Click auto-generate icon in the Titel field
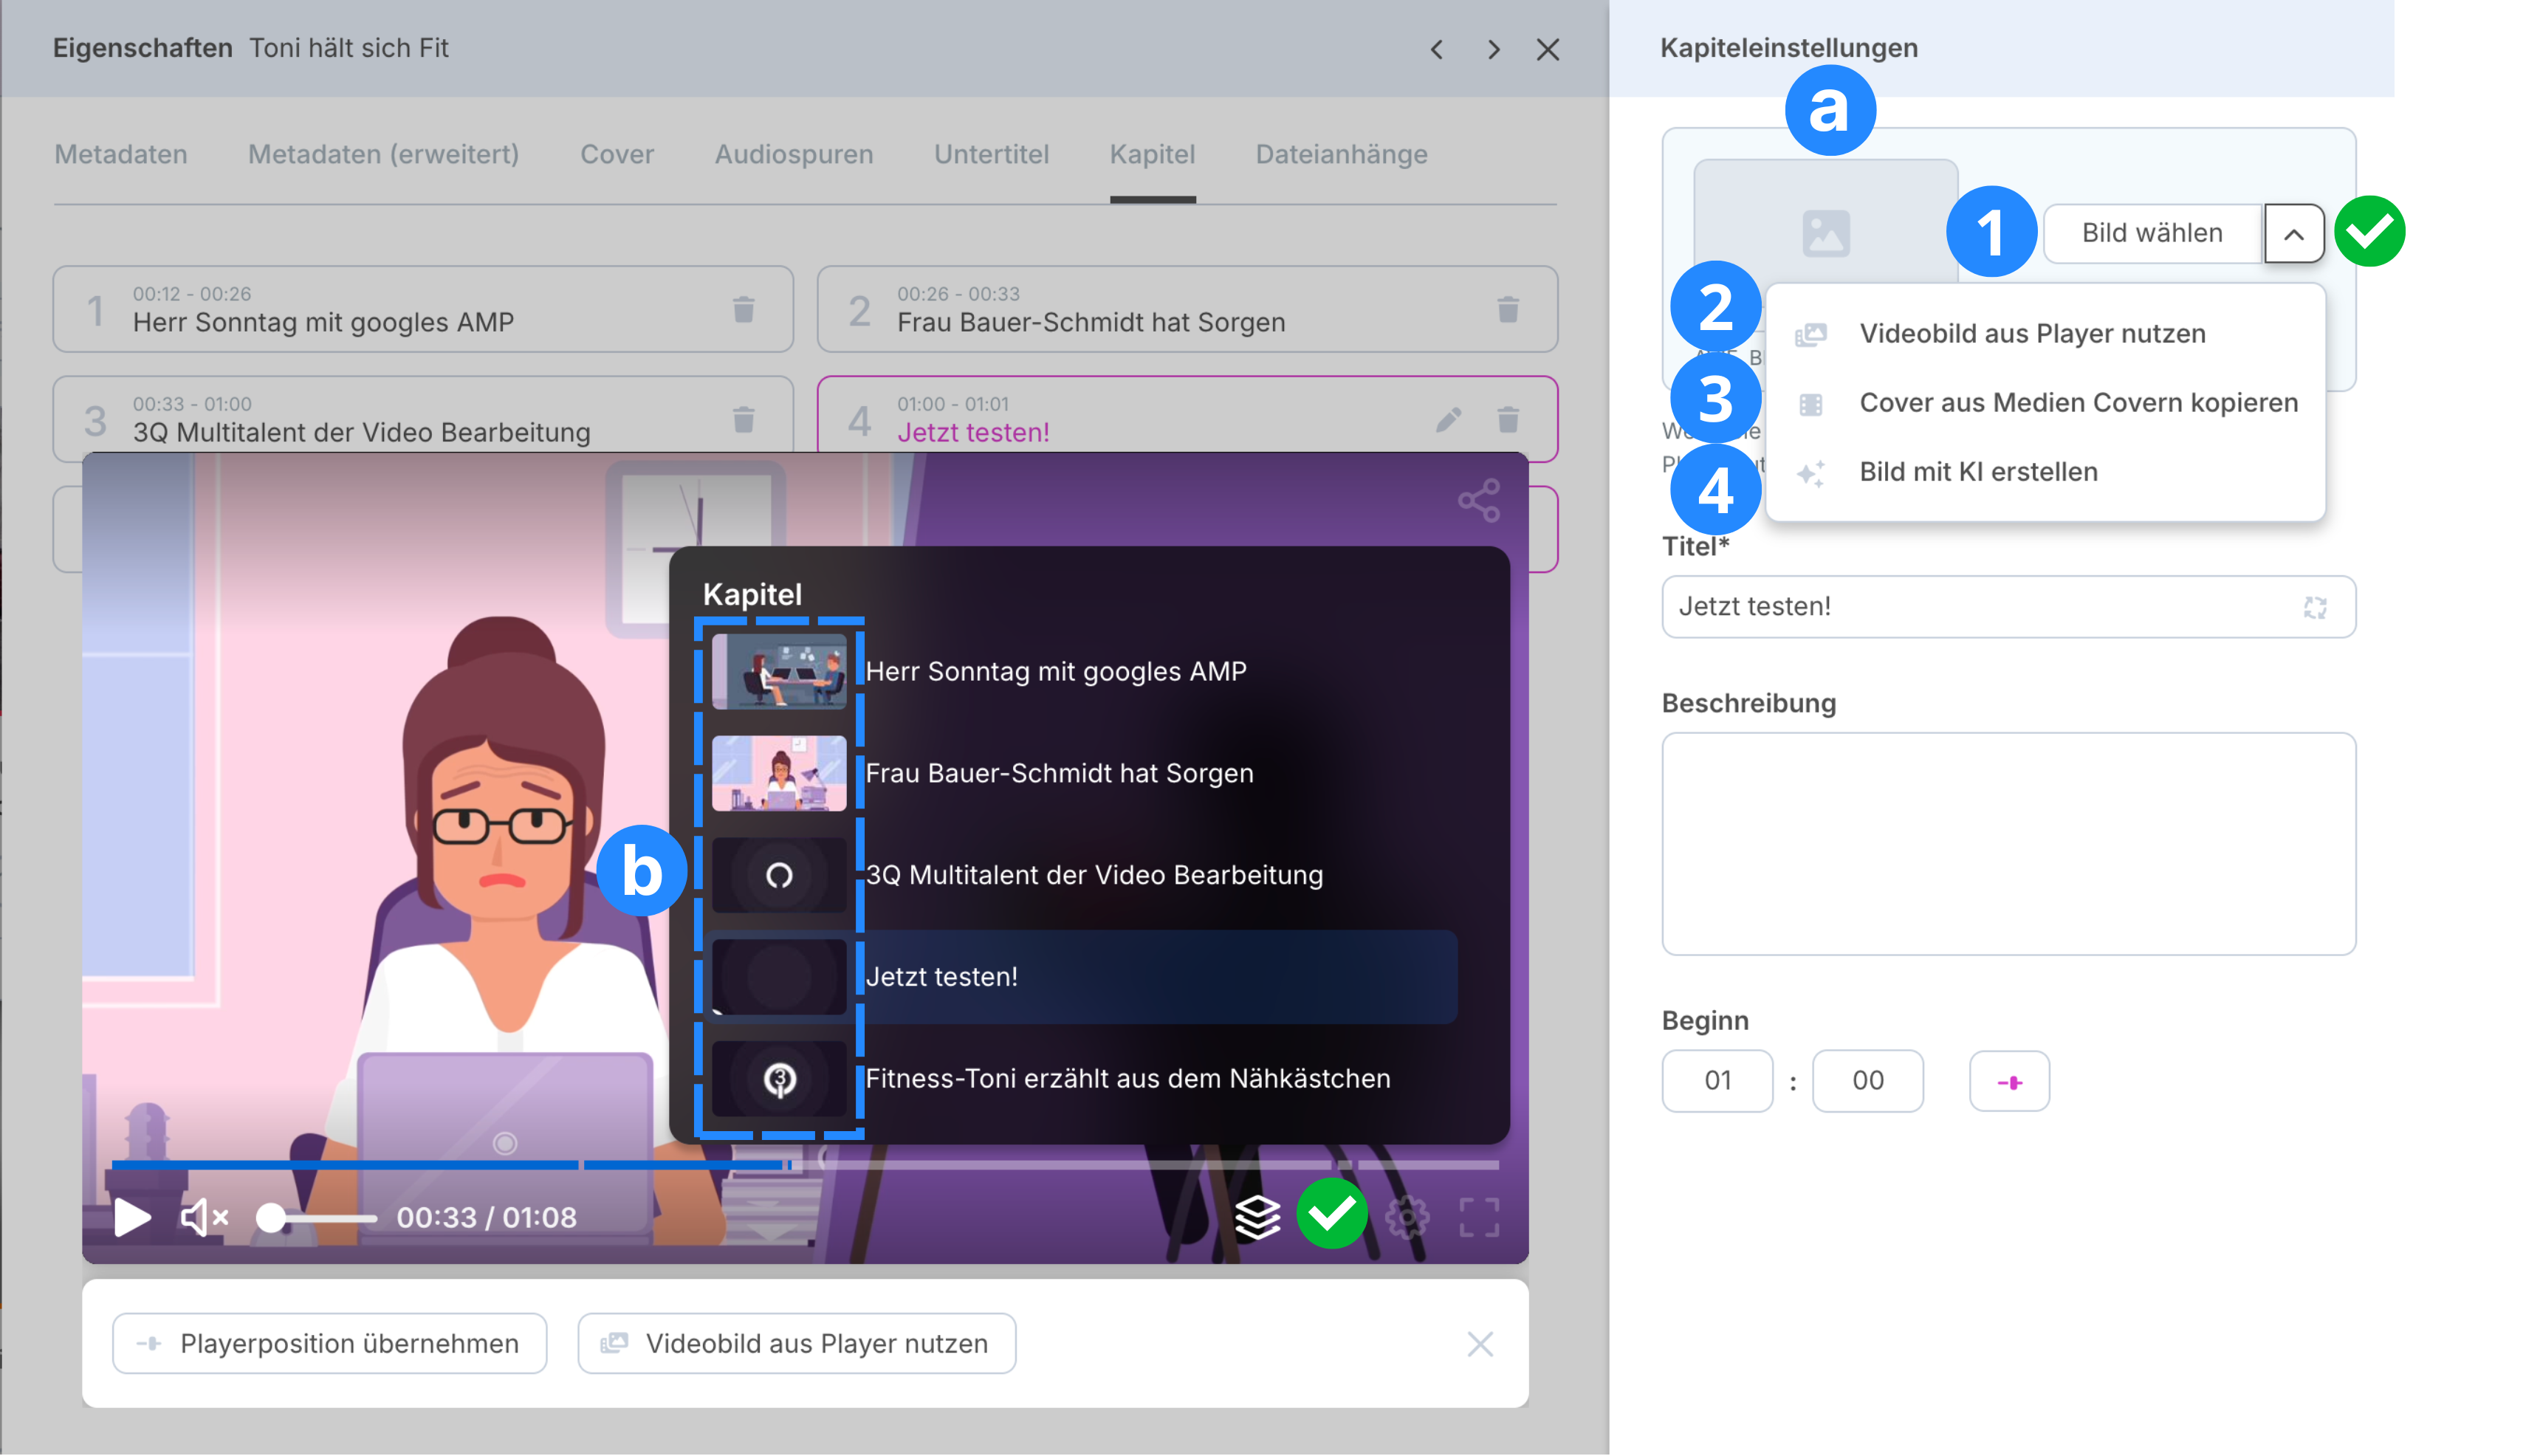The width and height of the screenshot is (2540, 1456). coord(2314,607)
